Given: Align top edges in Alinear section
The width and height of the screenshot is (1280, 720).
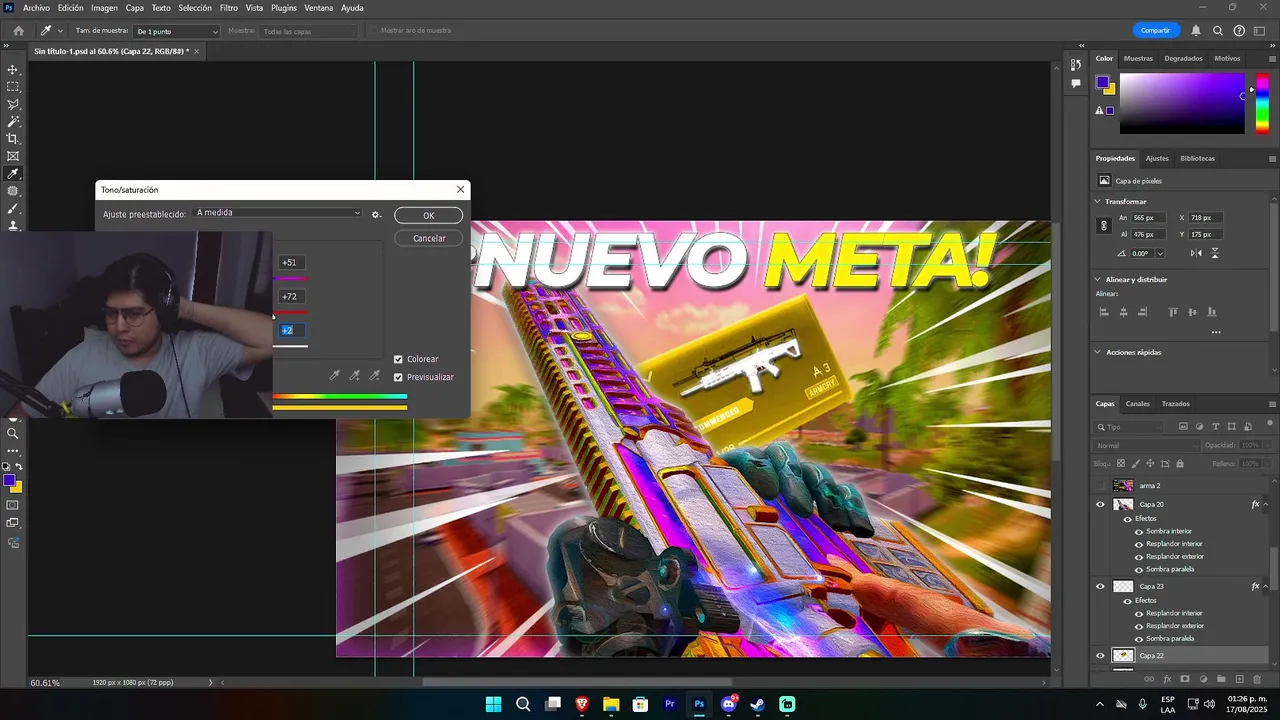Looking at the screenshot, I should pyautogui.click(x=1174, y=312).
